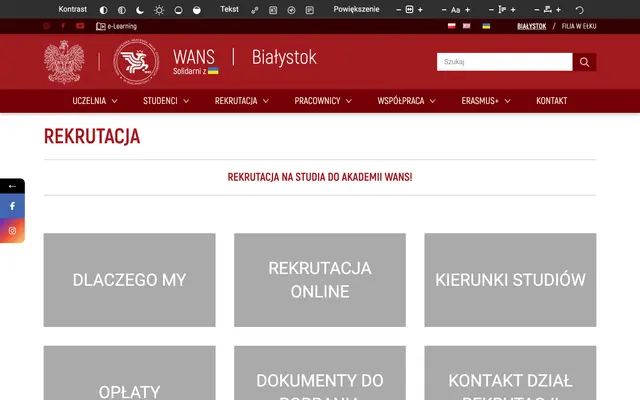The width and height of the screenshot is (640, 400).
Task: Increase line height with plus button
Action: (x=513, y=10)
